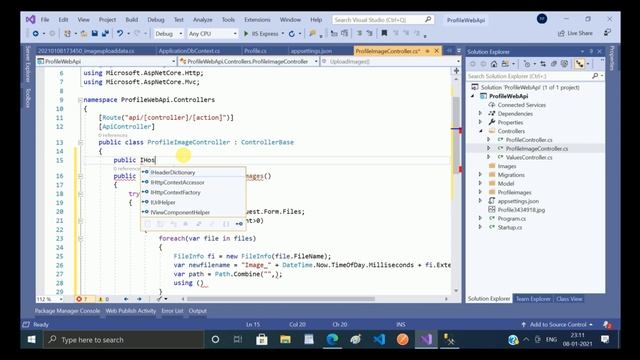This screenshot has width=640, height=360.
Task: Switch to the ApplicationDbContext.cs tab
Action: (189, 51)
